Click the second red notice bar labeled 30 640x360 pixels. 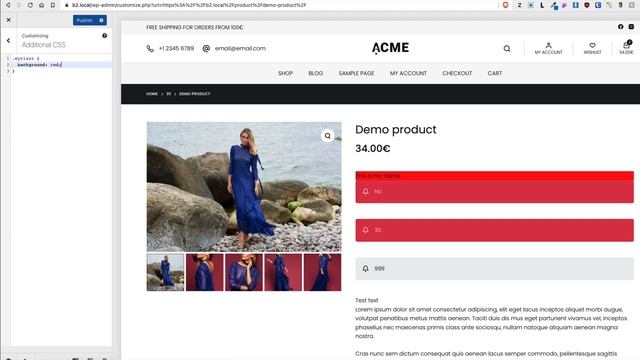point(494,230)
